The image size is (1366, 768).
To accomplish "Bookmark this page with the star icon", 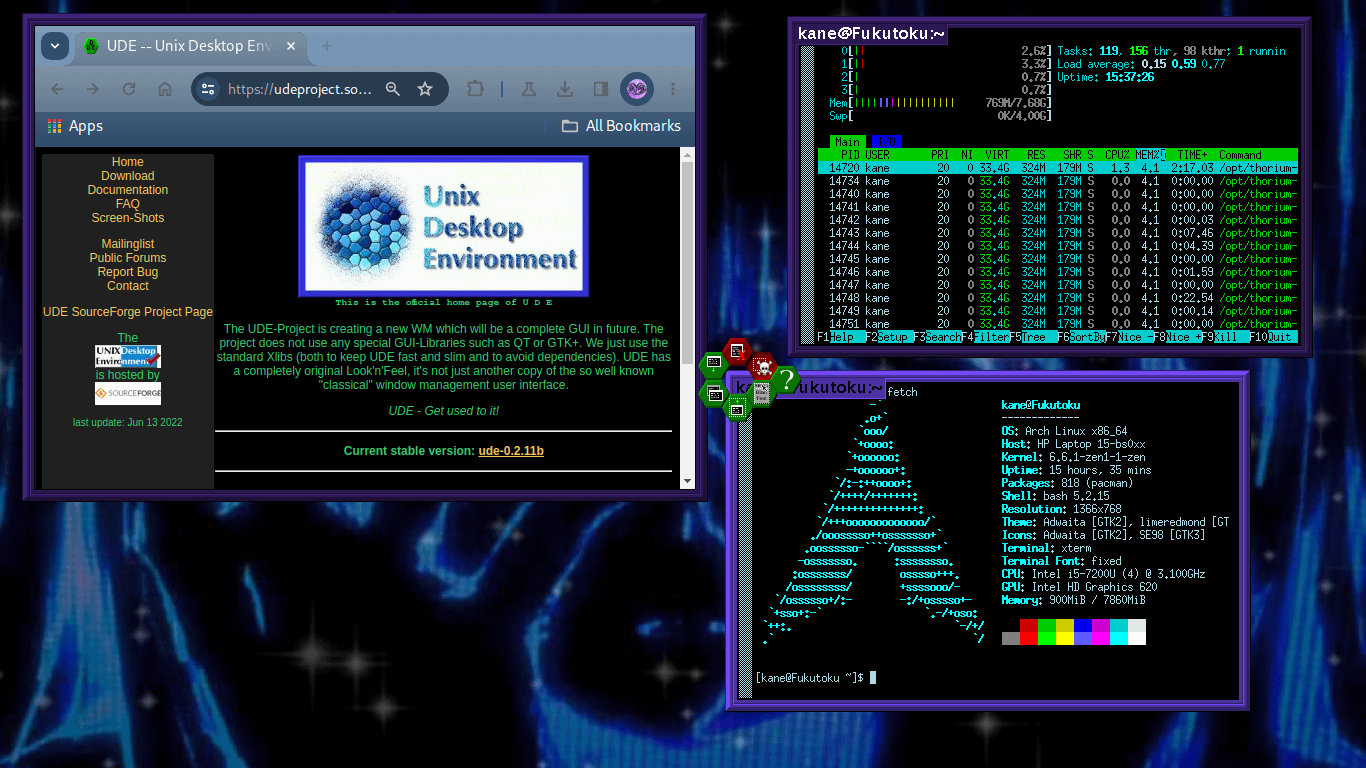I will 425,89.
